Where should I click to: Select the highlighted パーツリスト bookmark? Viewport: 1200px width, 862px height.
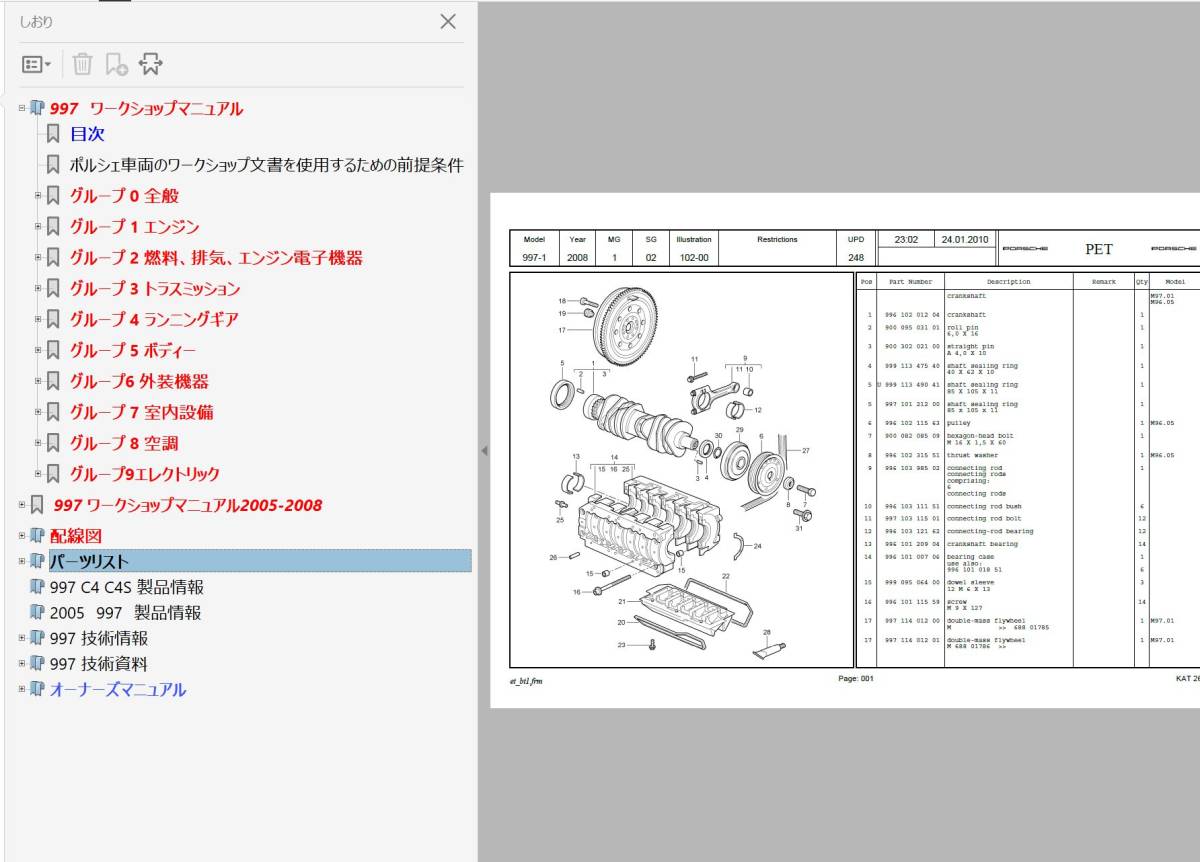coord(260,561)
